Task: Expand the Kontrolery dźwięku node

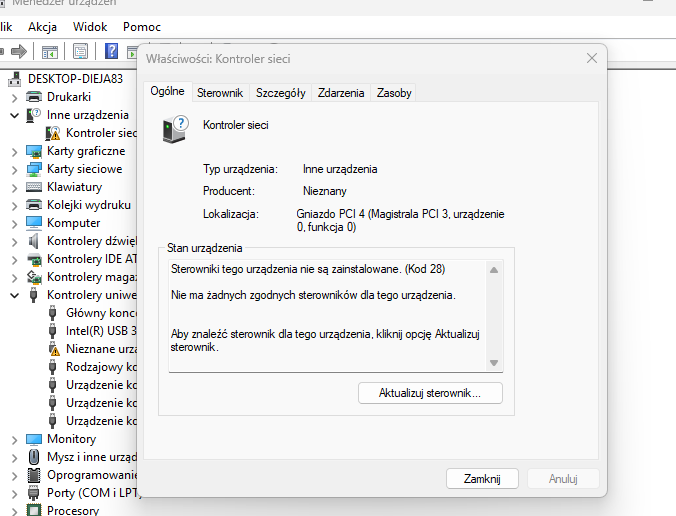Action: [14, 242]
